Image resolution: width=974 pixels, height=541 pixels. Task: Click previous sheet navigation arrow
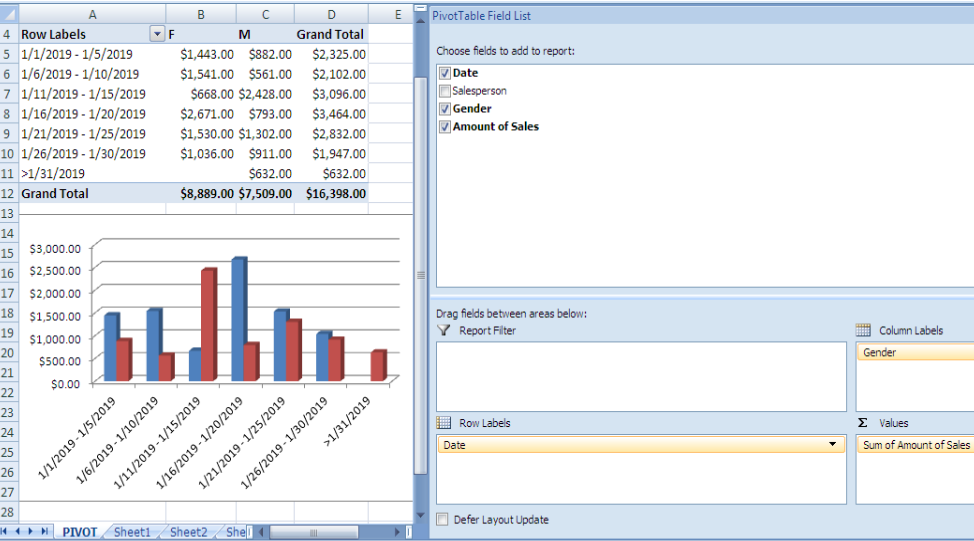17,532
